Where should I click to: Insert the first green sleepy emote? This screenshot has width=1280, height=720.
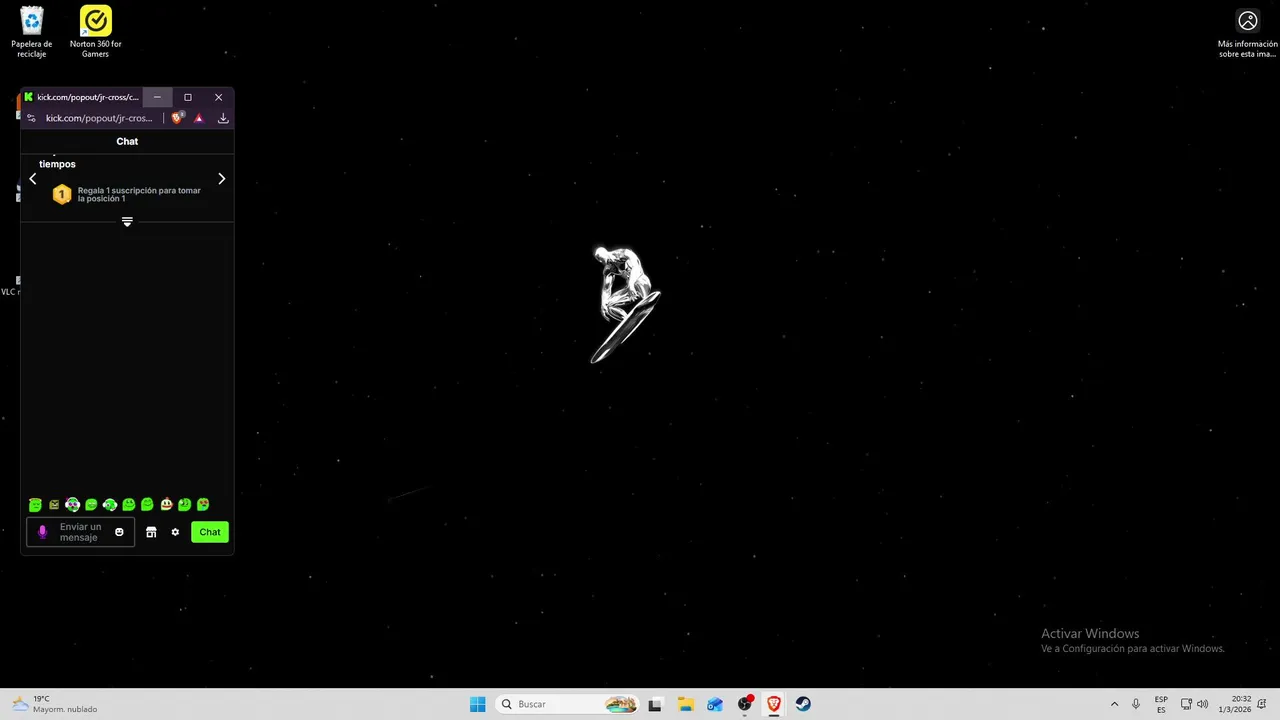35,505
